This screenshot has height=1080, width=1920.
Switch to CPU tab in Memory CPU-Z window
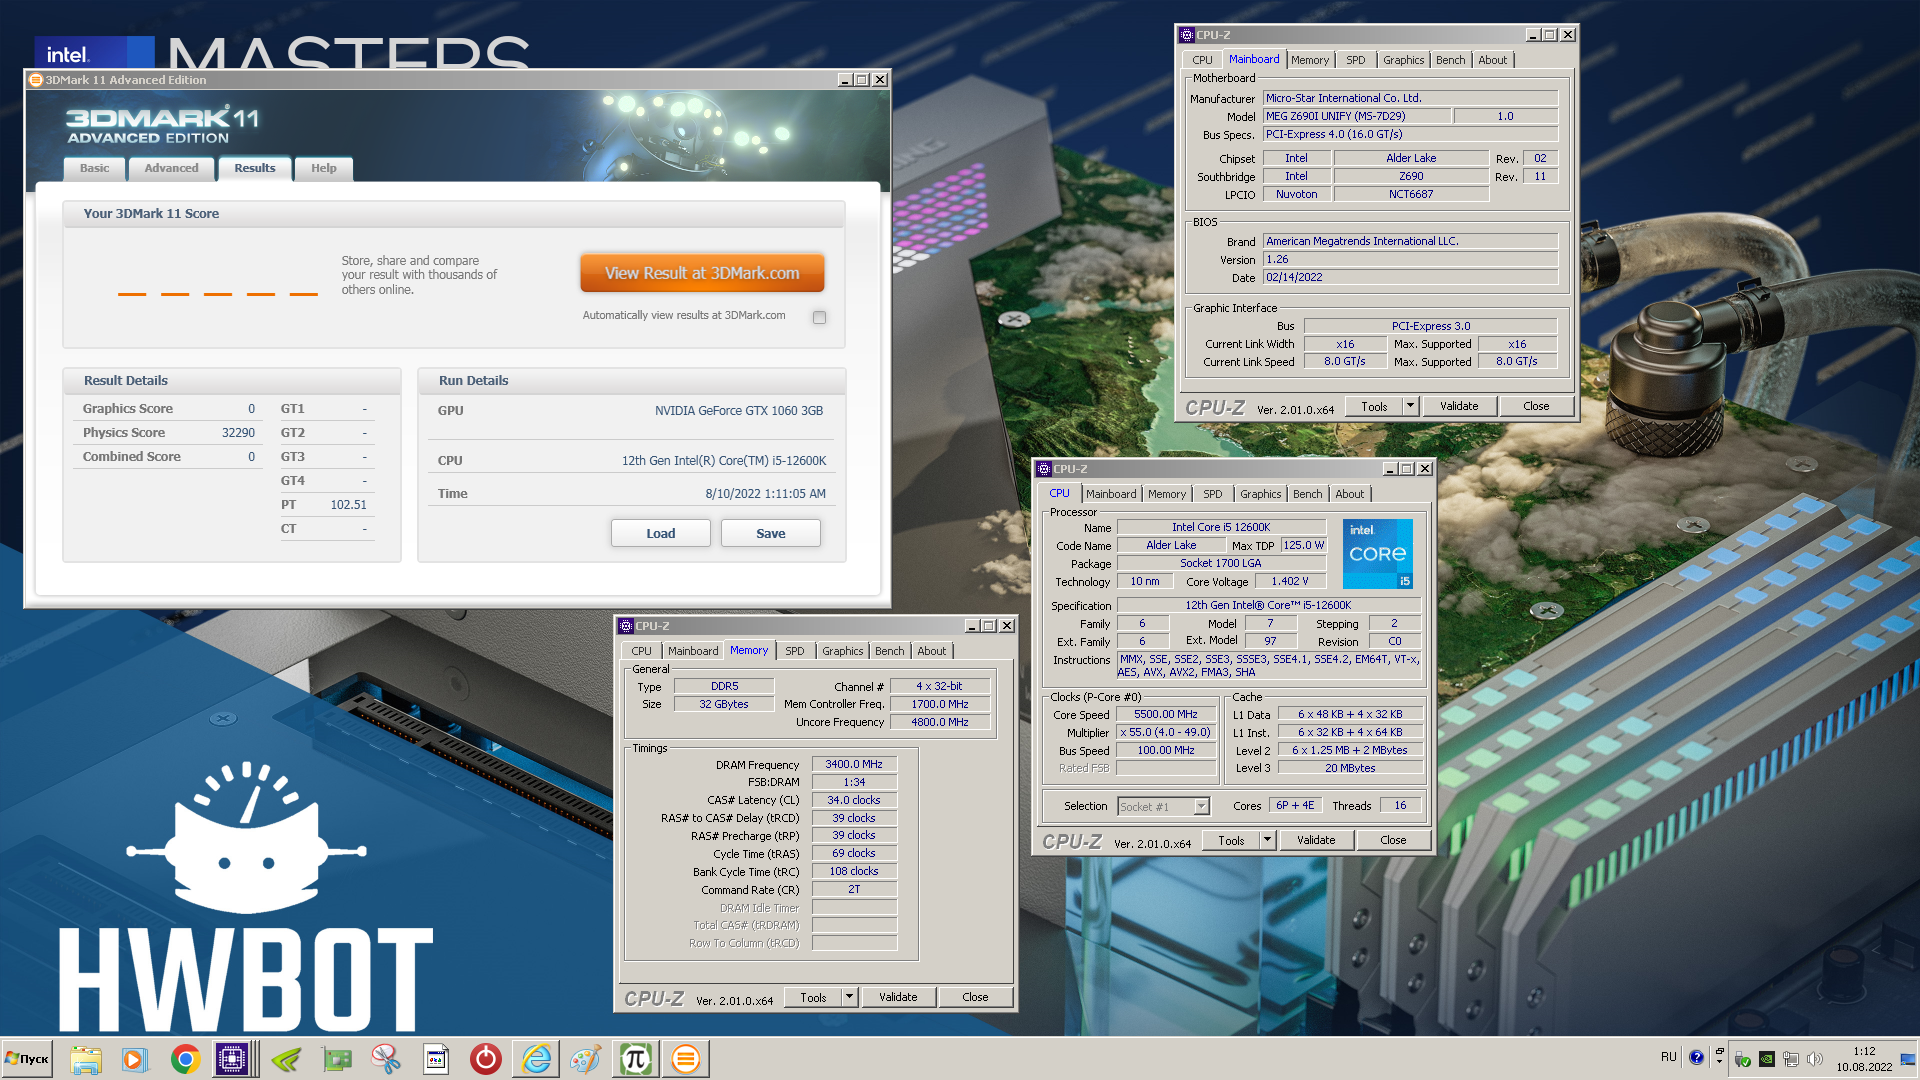pyautogui.click(x=641, y=651)
